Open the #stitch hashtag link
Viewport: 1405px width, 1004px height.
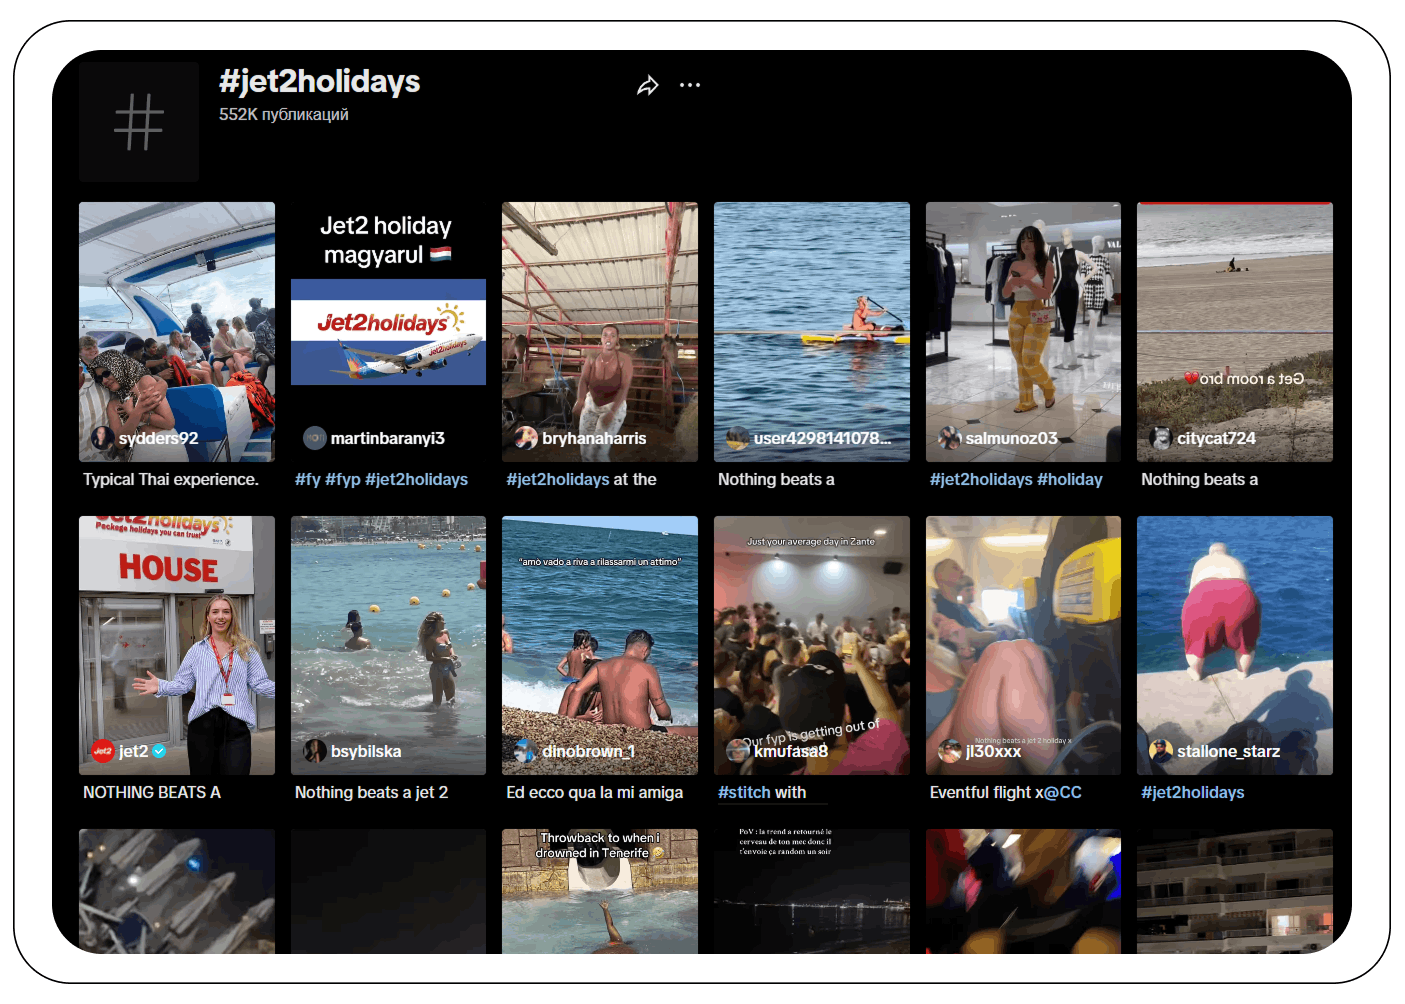point(744,792)
